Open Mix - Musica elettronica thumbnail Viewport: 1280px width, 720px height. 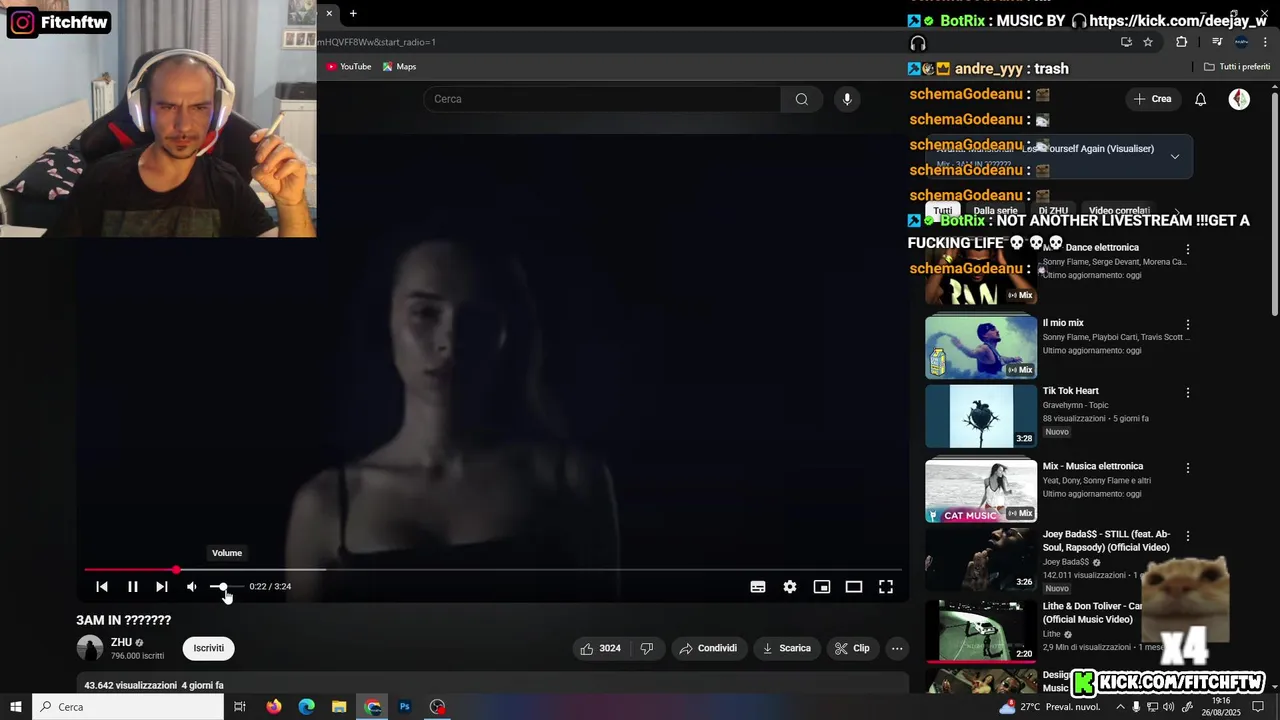click(x=981, y=491)
